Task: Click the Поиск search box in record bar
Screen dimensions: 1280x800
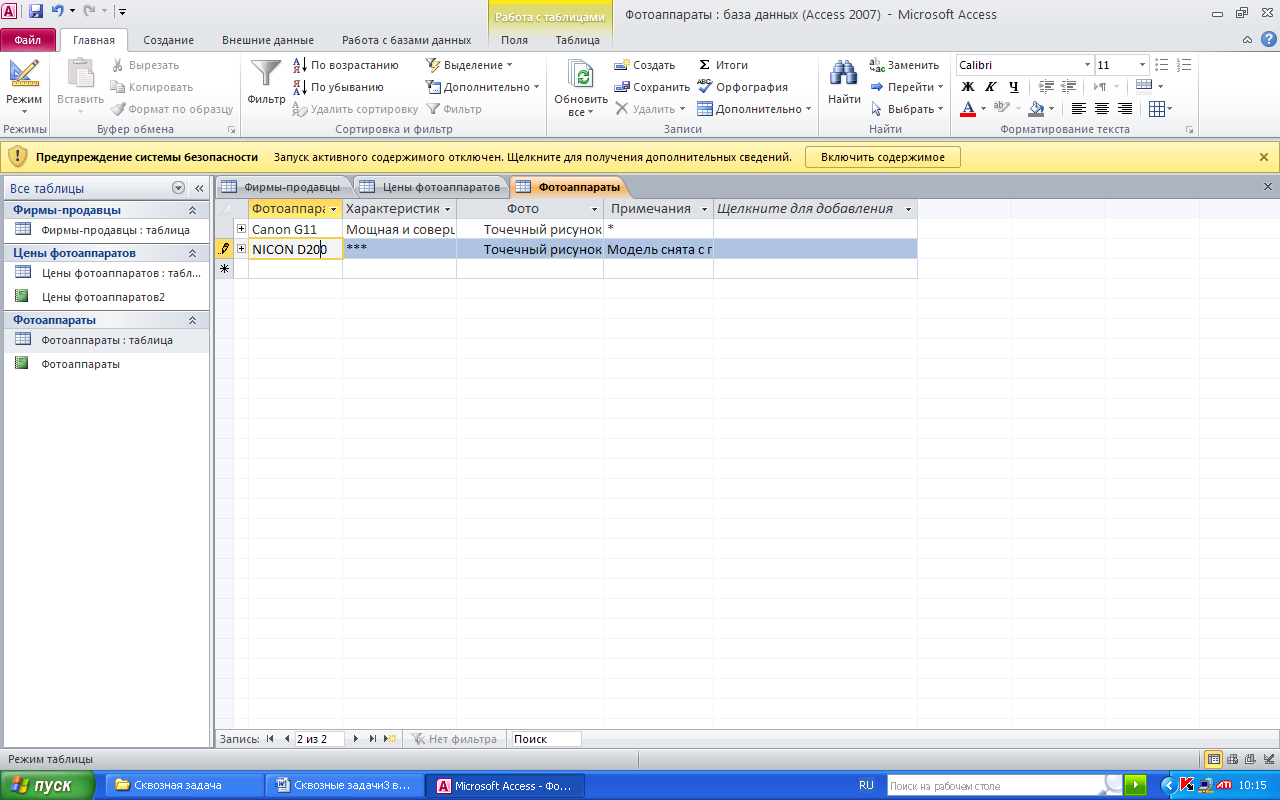Action: coord(545,739)
